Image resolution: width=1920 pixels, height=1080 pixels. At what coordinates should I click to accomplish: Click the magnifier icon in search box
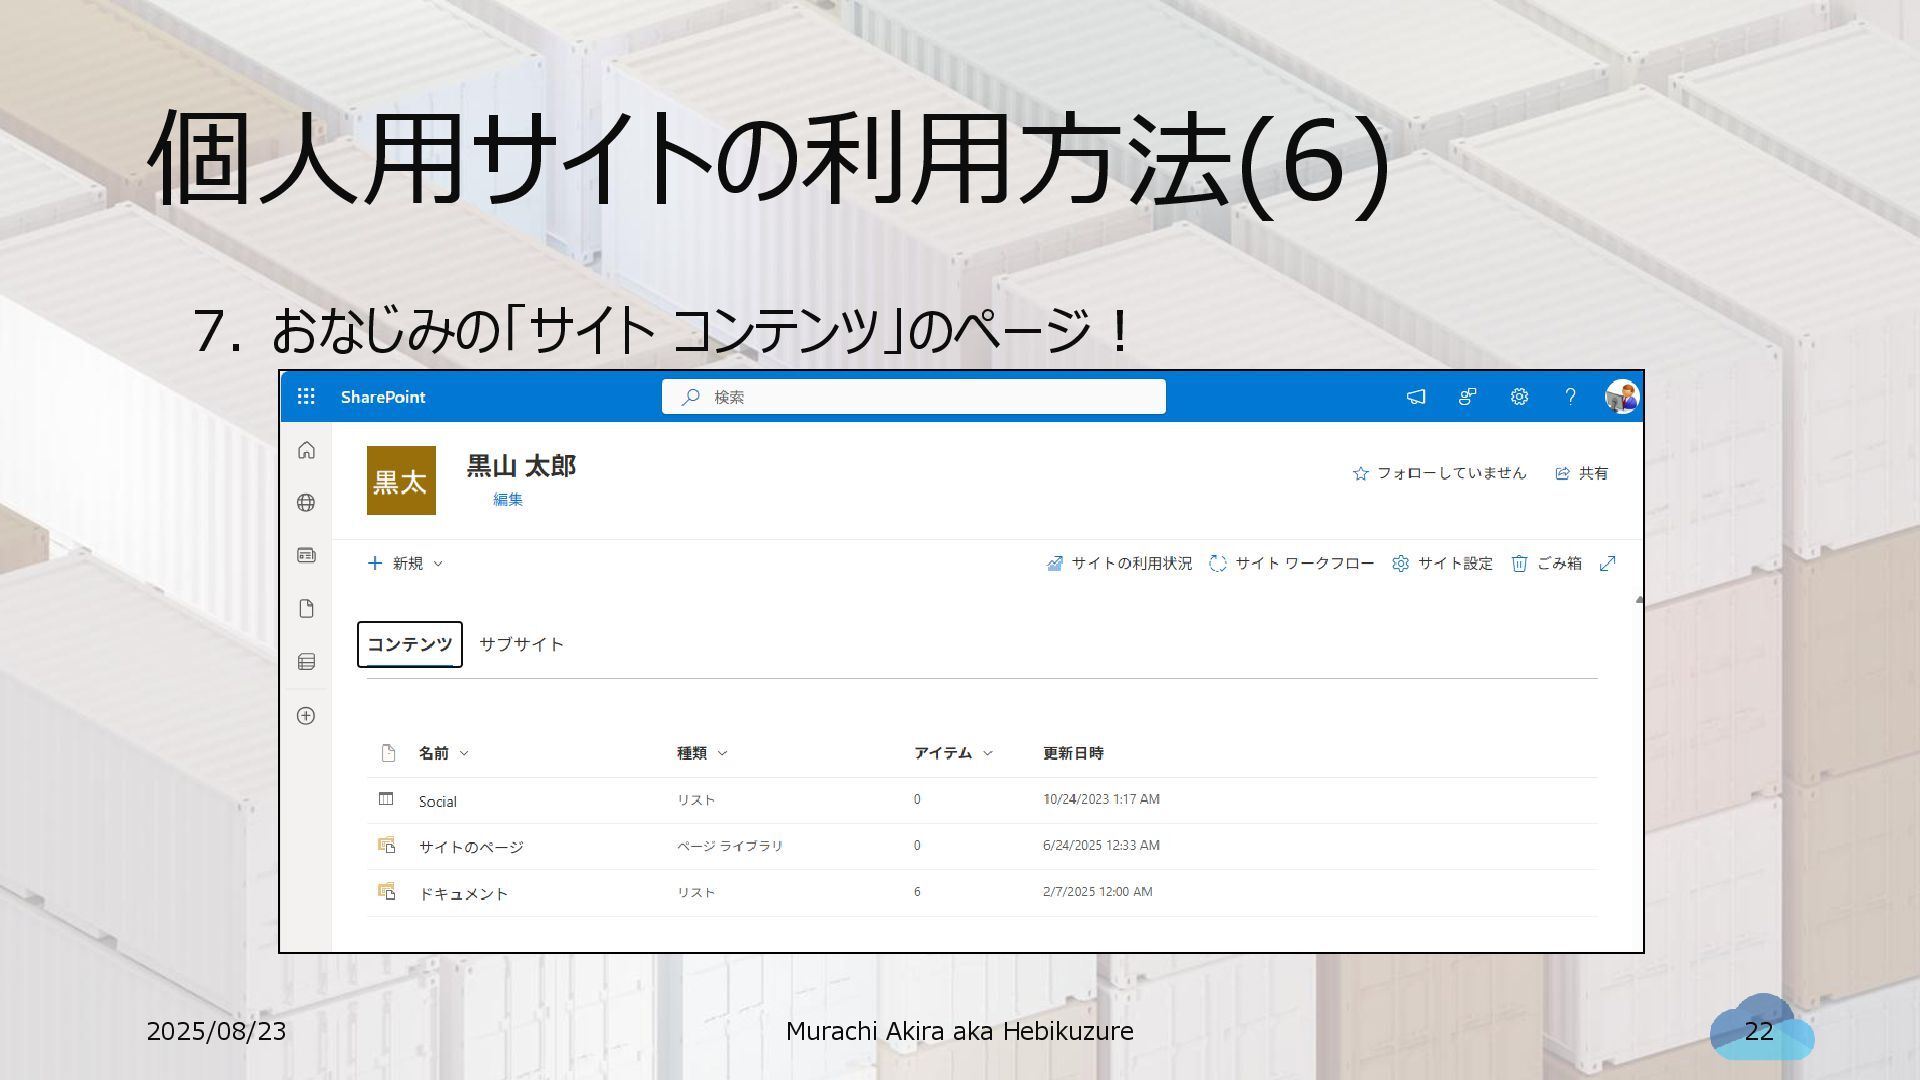coord(690,397)
